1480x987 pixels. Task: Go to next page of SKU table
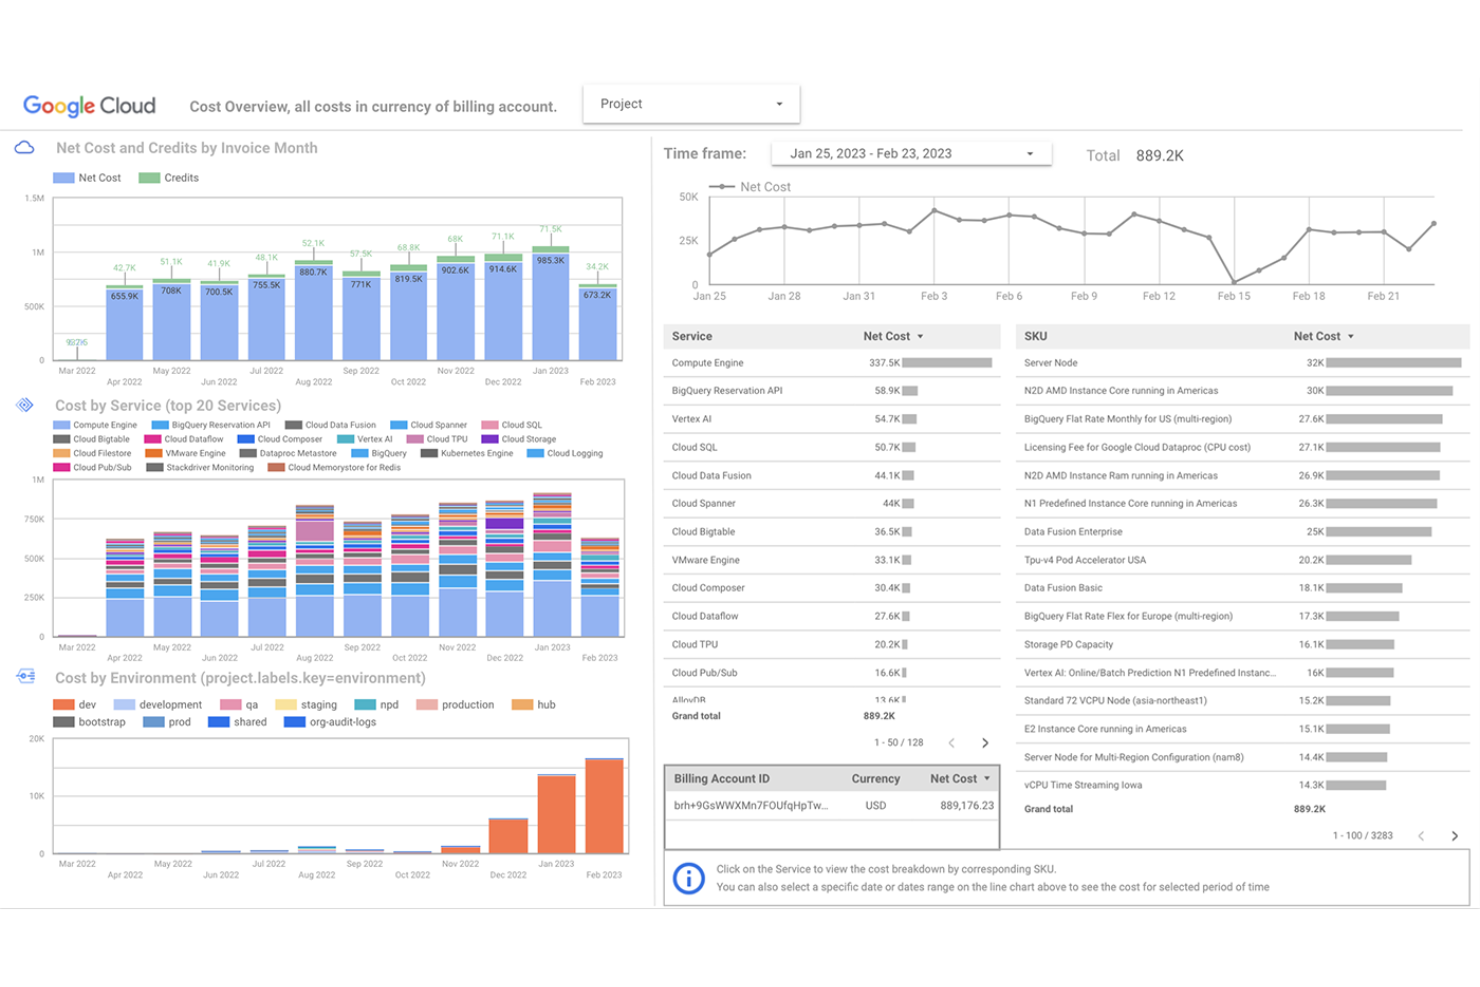[x=1454, y=836]
